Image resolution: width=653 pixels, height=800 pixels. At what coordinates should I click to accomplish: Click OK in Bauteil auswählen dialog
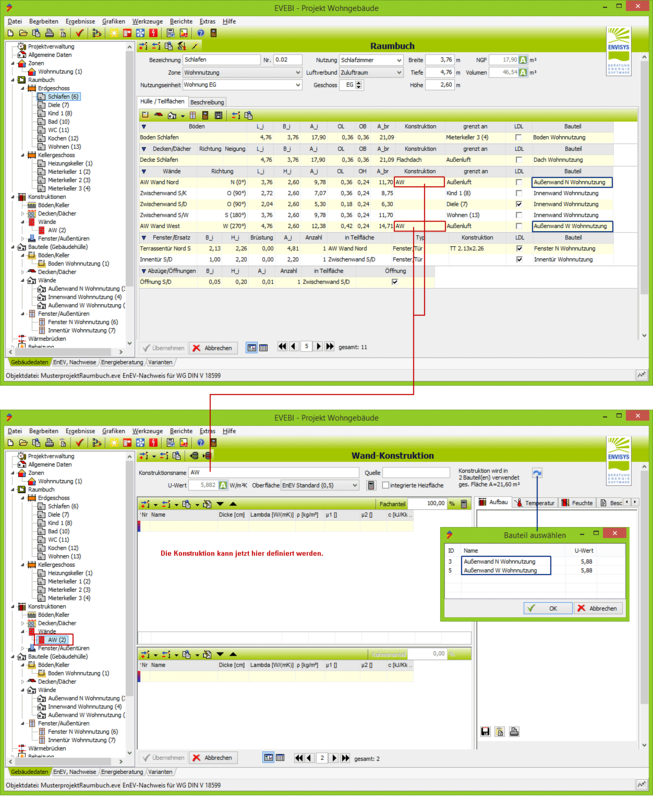point(546,608)
